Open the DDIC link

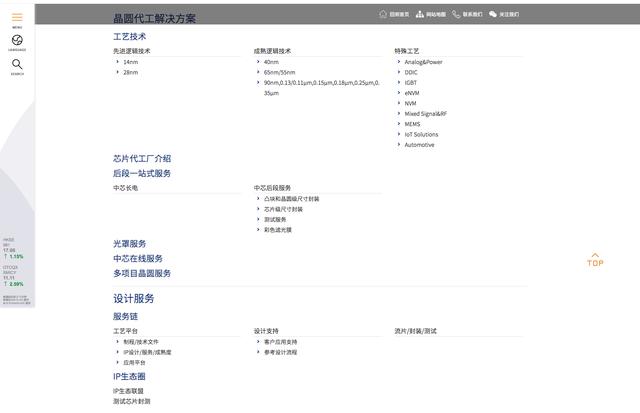tap(411, 72)
